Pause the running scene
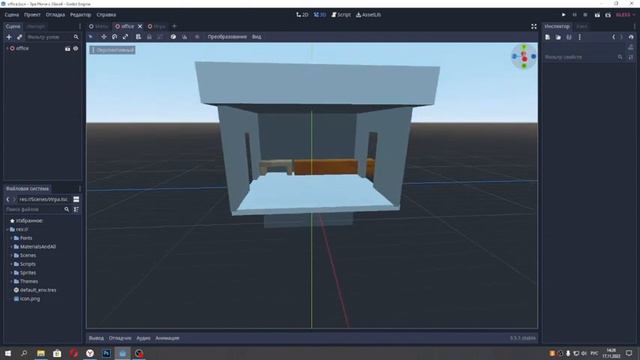The image size is (640, 360). (x=574, y=15)
